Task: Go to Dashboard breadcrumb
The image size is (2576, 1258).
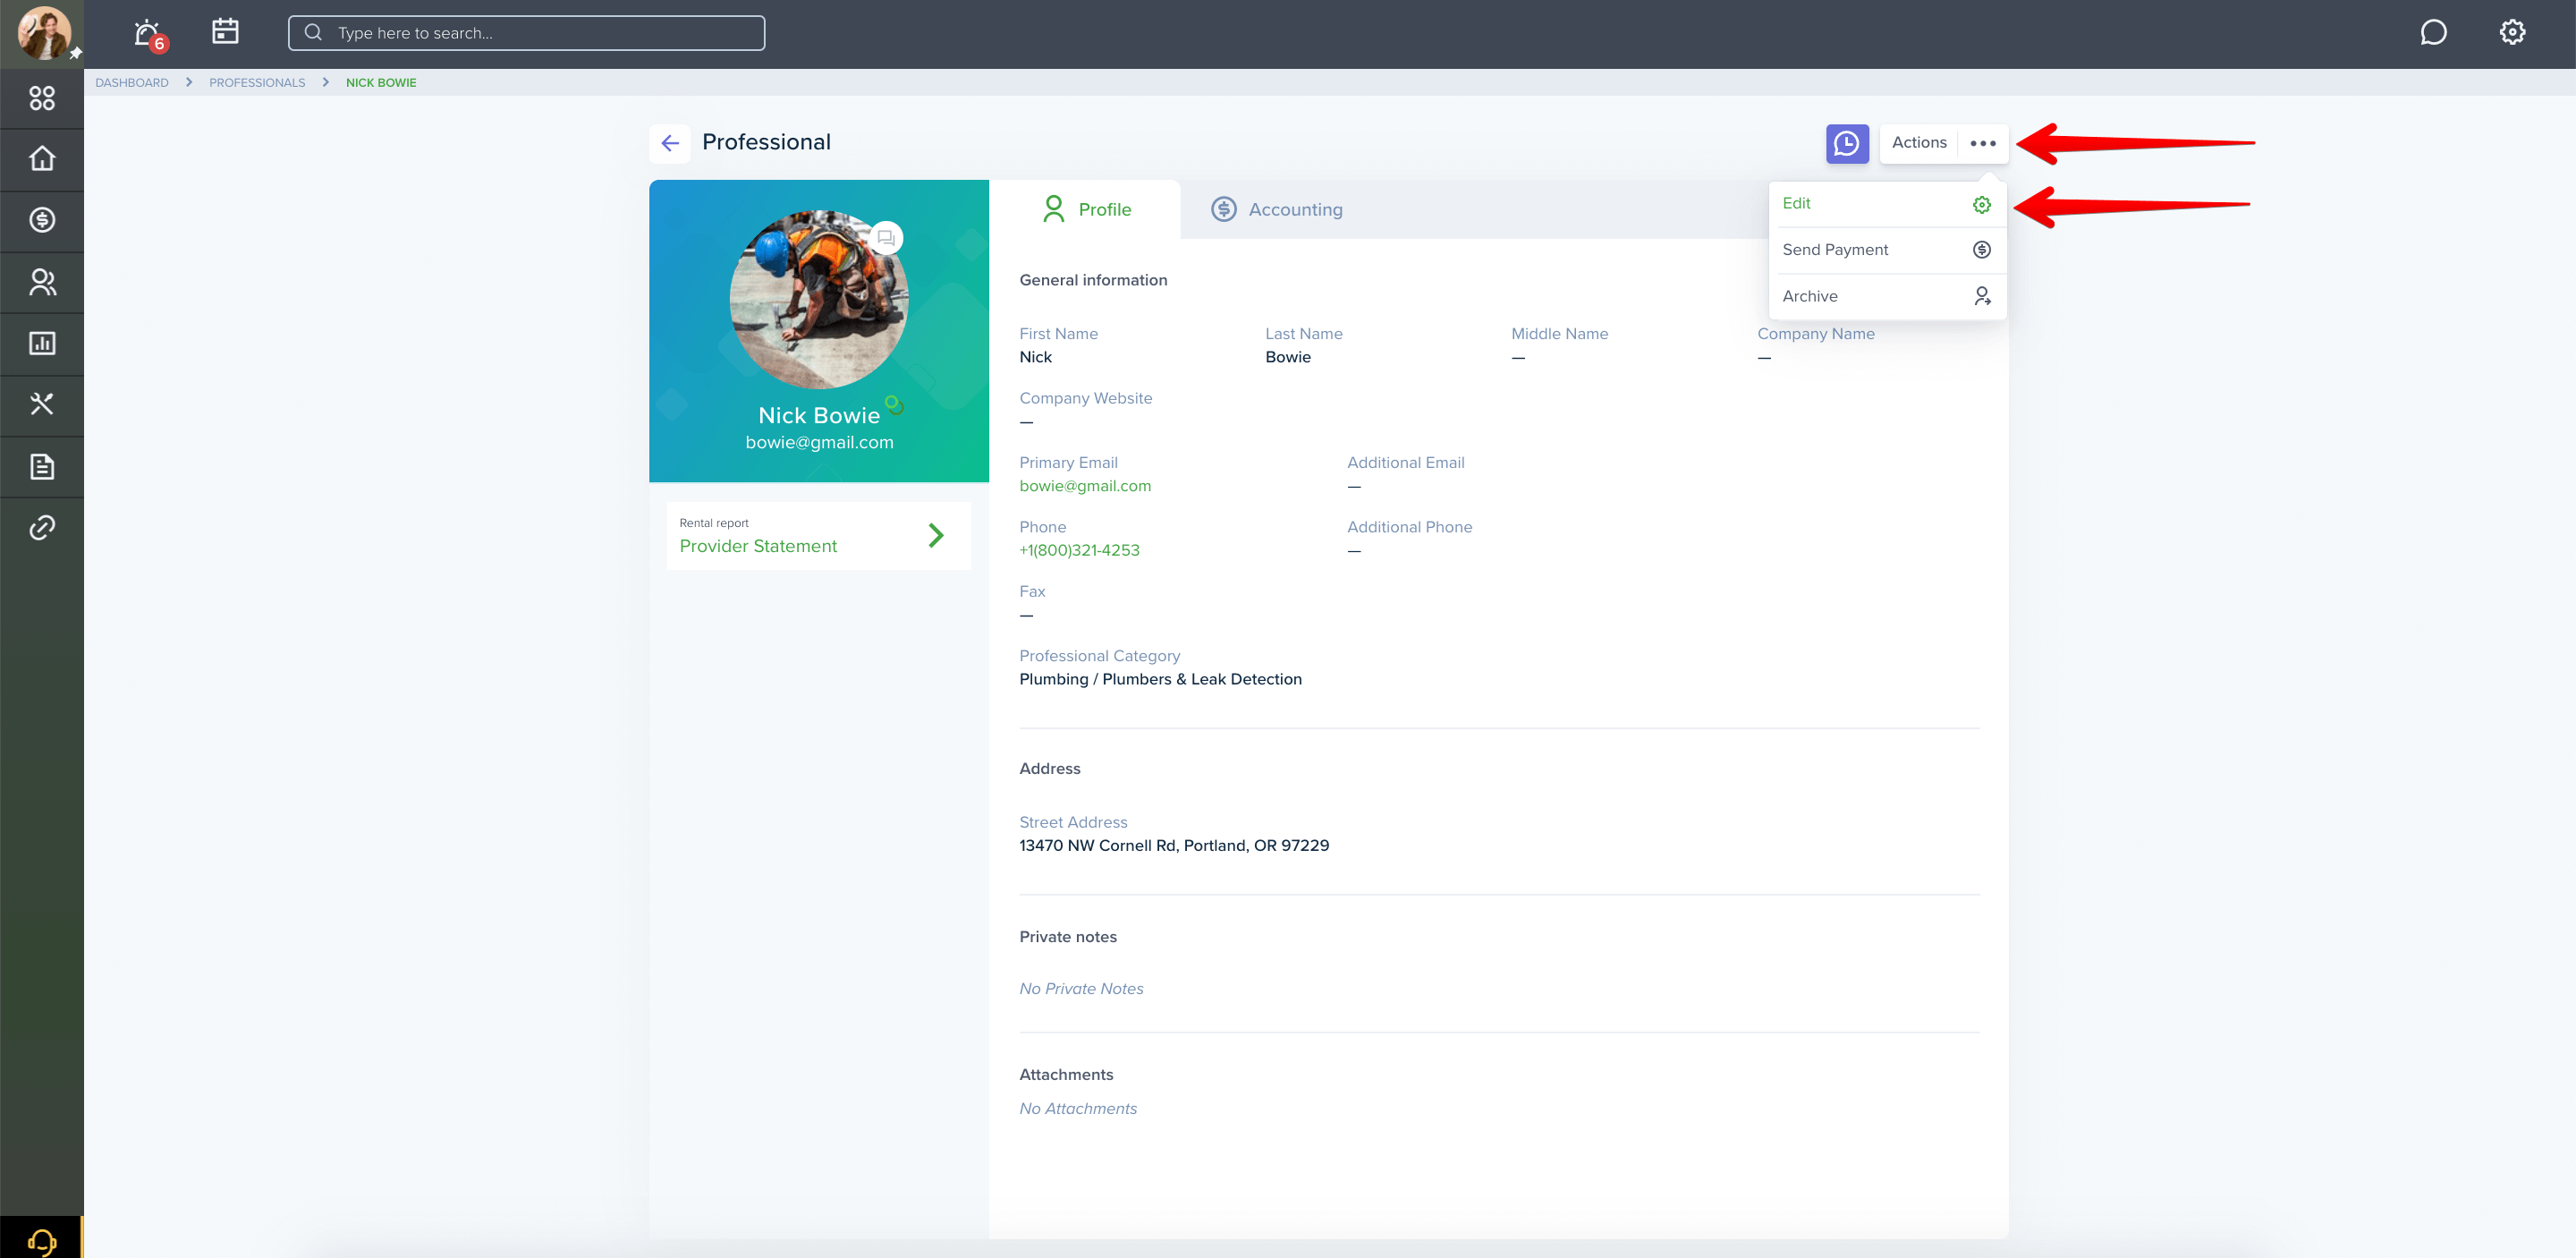Action: [x=132, y=83]
